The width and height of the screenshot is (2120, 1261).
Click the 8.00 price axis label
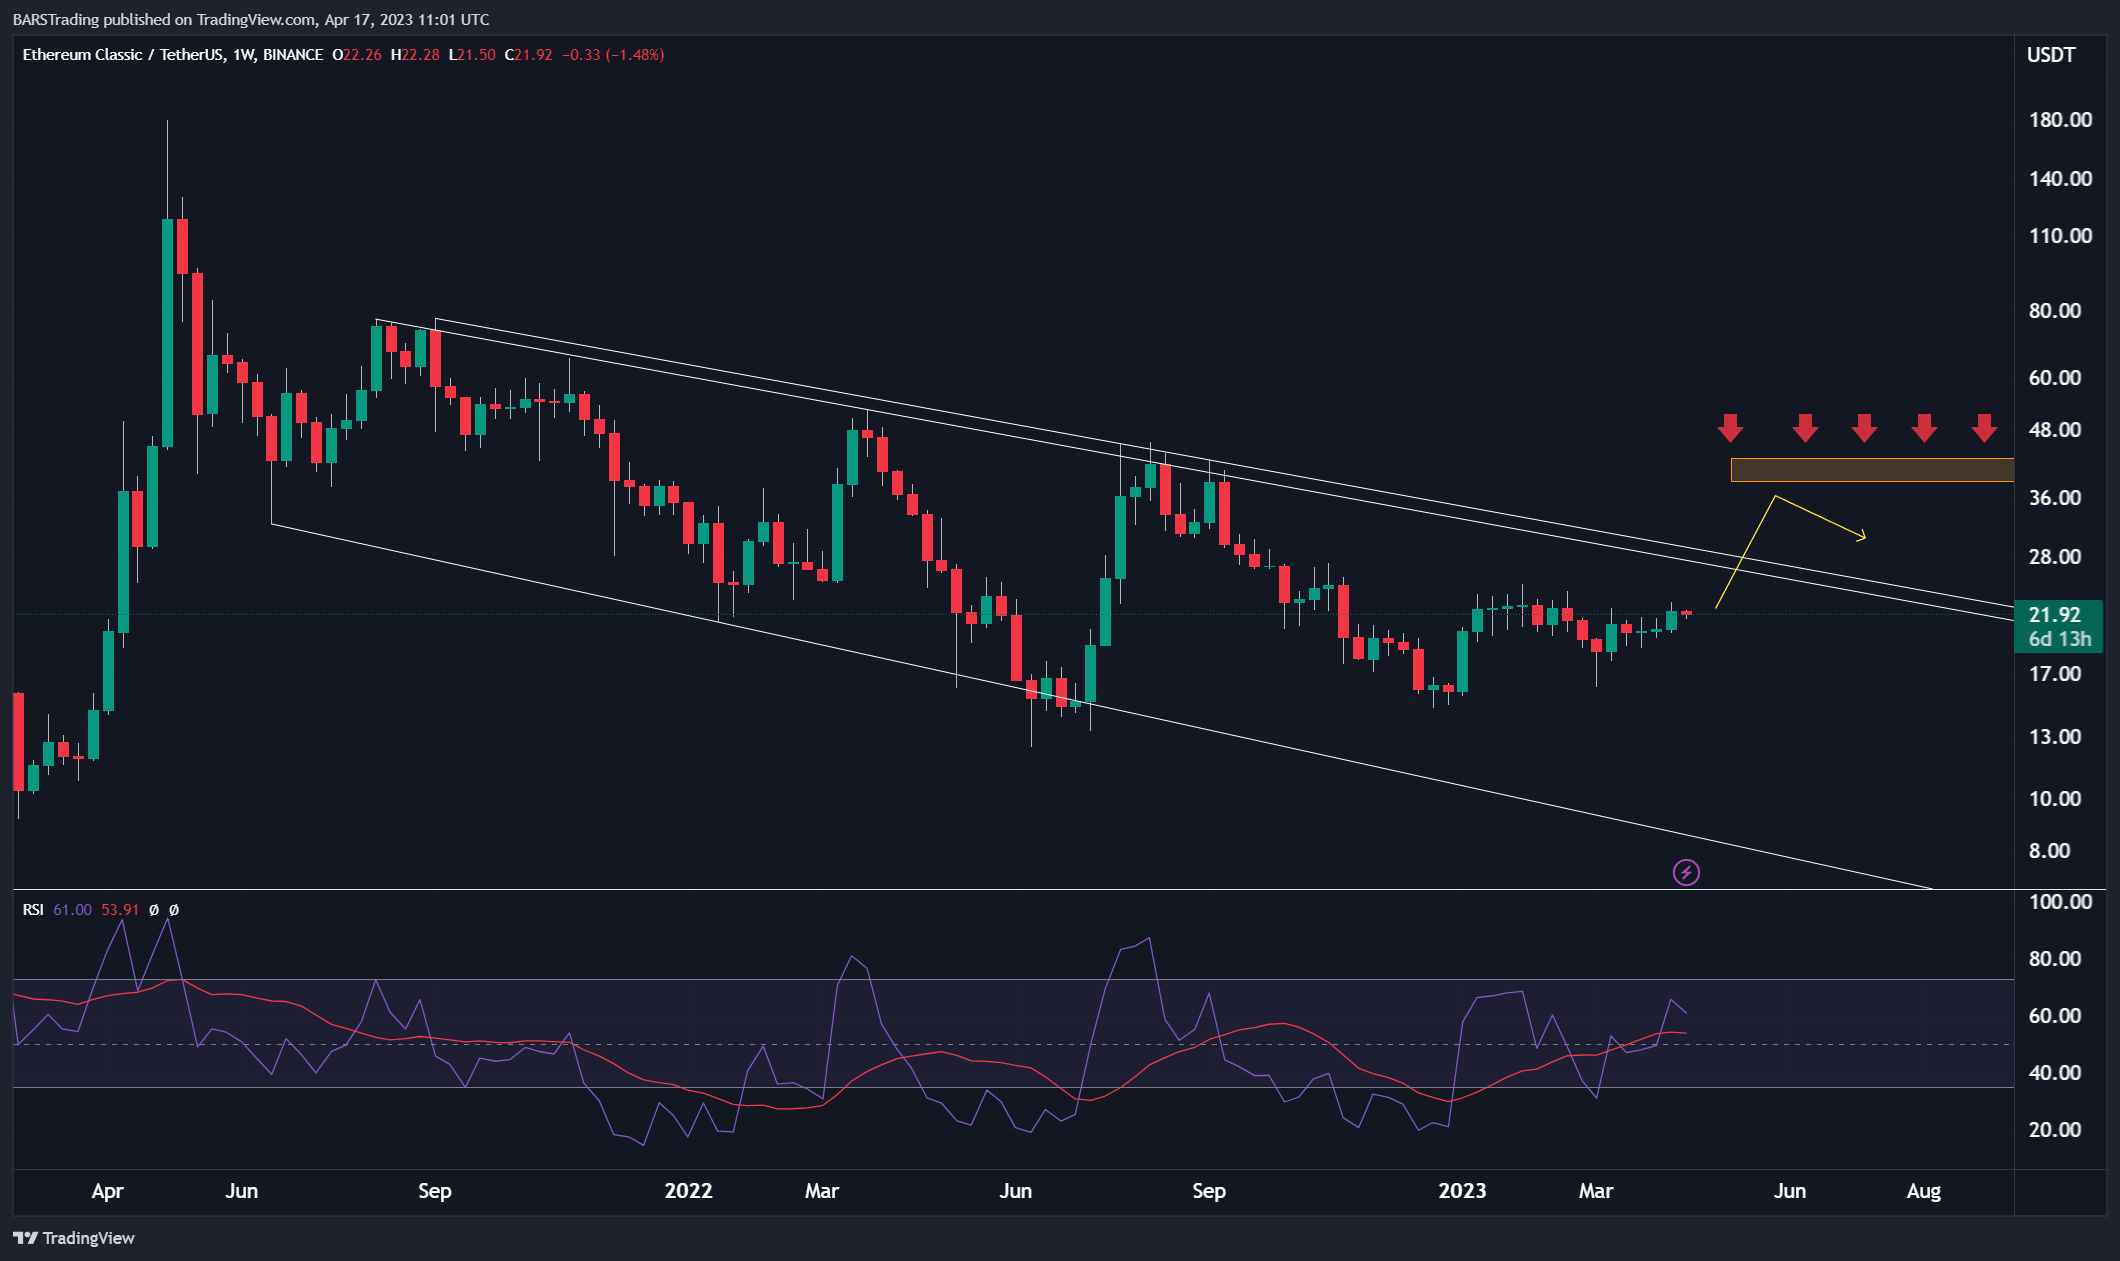(2049, 851)
